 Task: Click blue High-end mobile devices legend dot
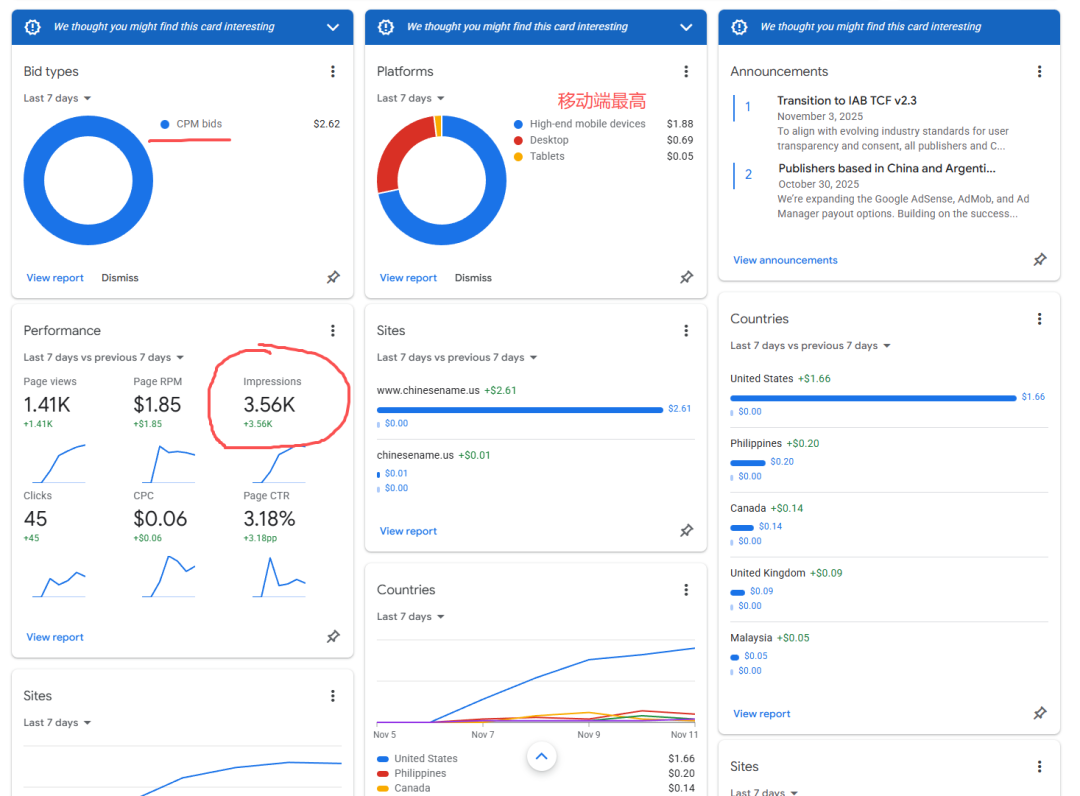(518, 124)
